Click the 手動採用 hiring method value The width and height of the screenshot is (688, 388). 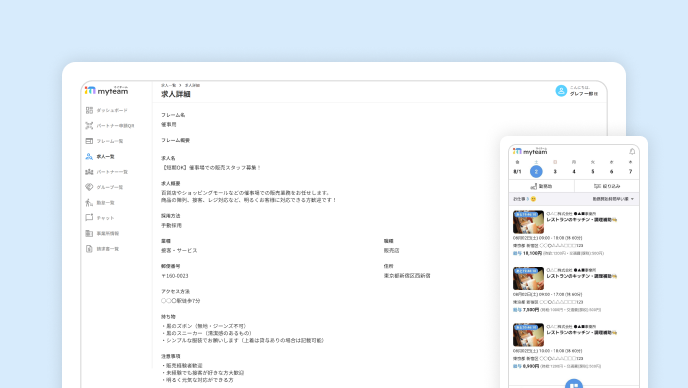(171, 225)
